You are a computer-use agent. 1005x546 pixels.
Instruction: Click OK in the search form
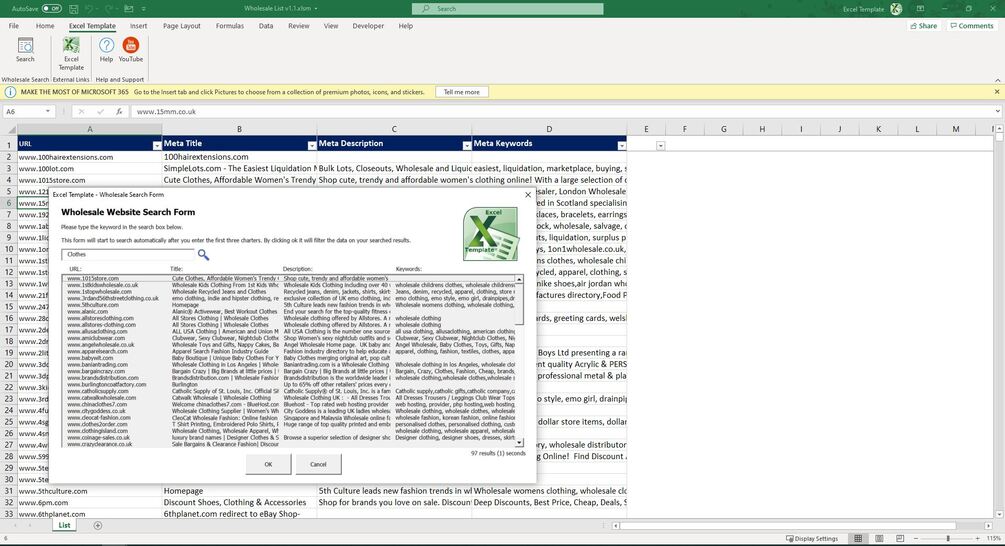(268, 464)
